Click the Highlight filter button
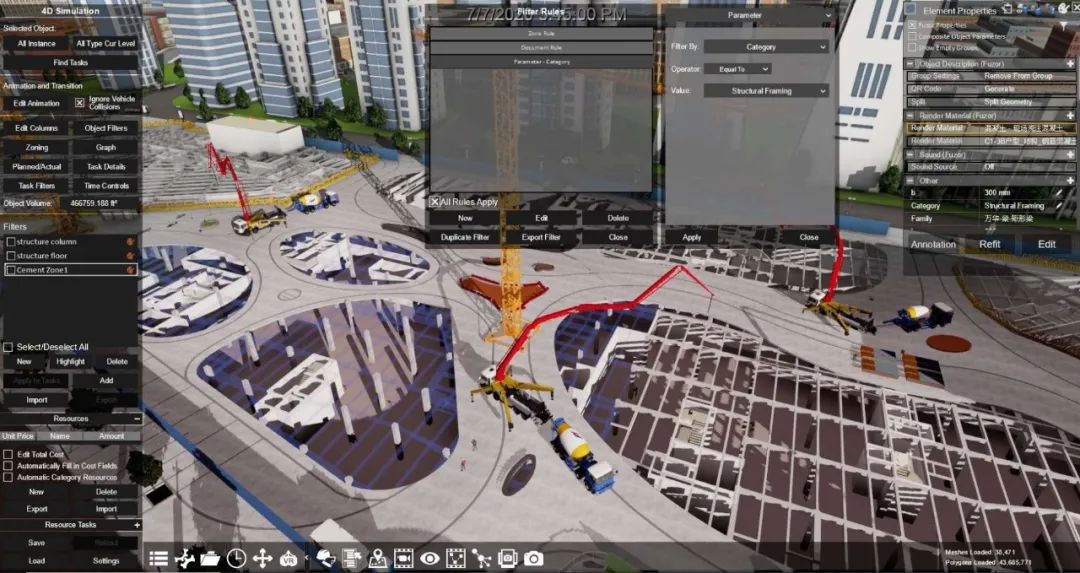Image resolution: width=1080 pixels, height=573 pixels. pyautogui.click(x=70, y=362)
